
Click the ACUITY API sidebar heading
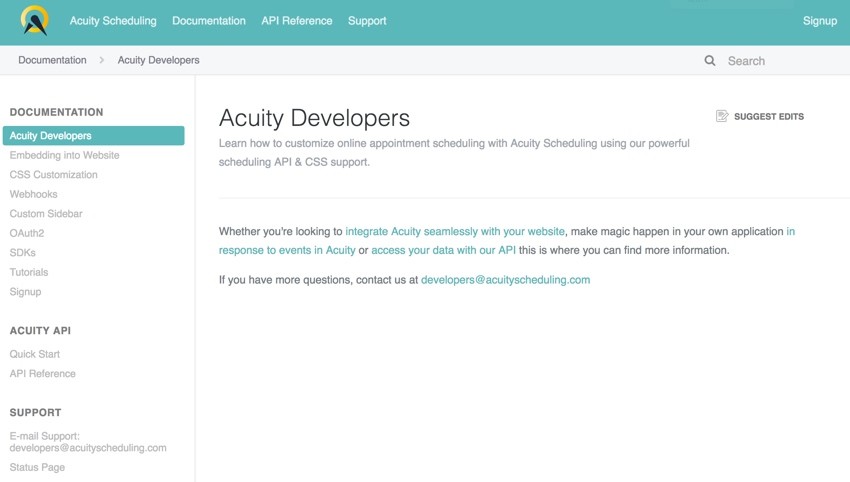pos(40,331)
